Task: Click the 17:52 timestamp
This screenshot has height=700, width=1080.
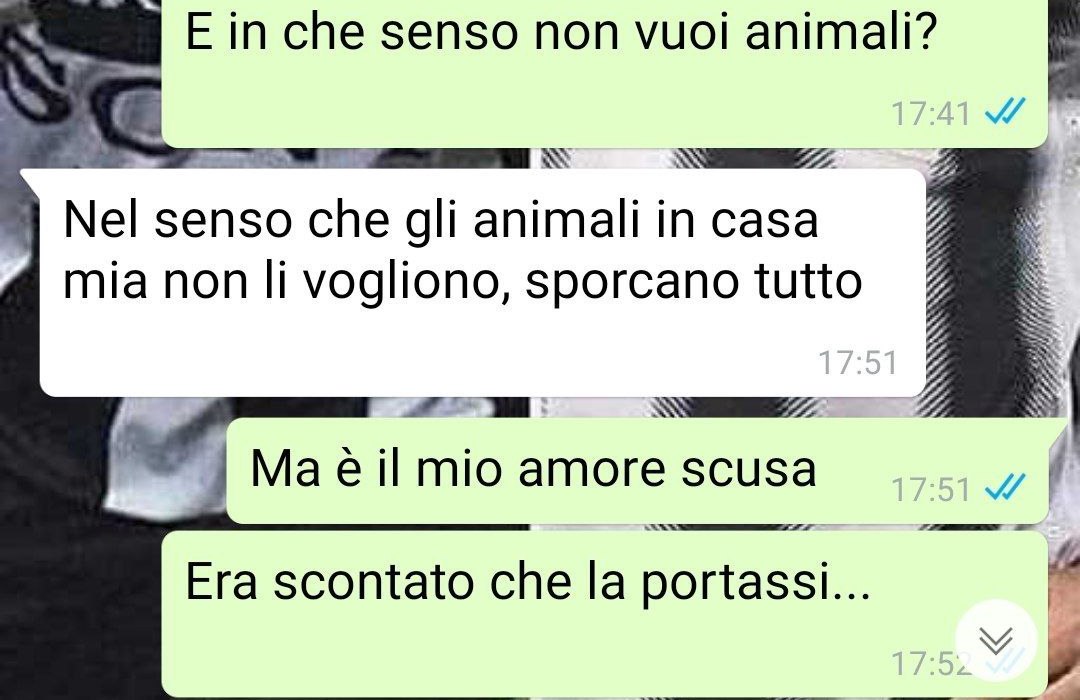Action: (x=931, y=664)
